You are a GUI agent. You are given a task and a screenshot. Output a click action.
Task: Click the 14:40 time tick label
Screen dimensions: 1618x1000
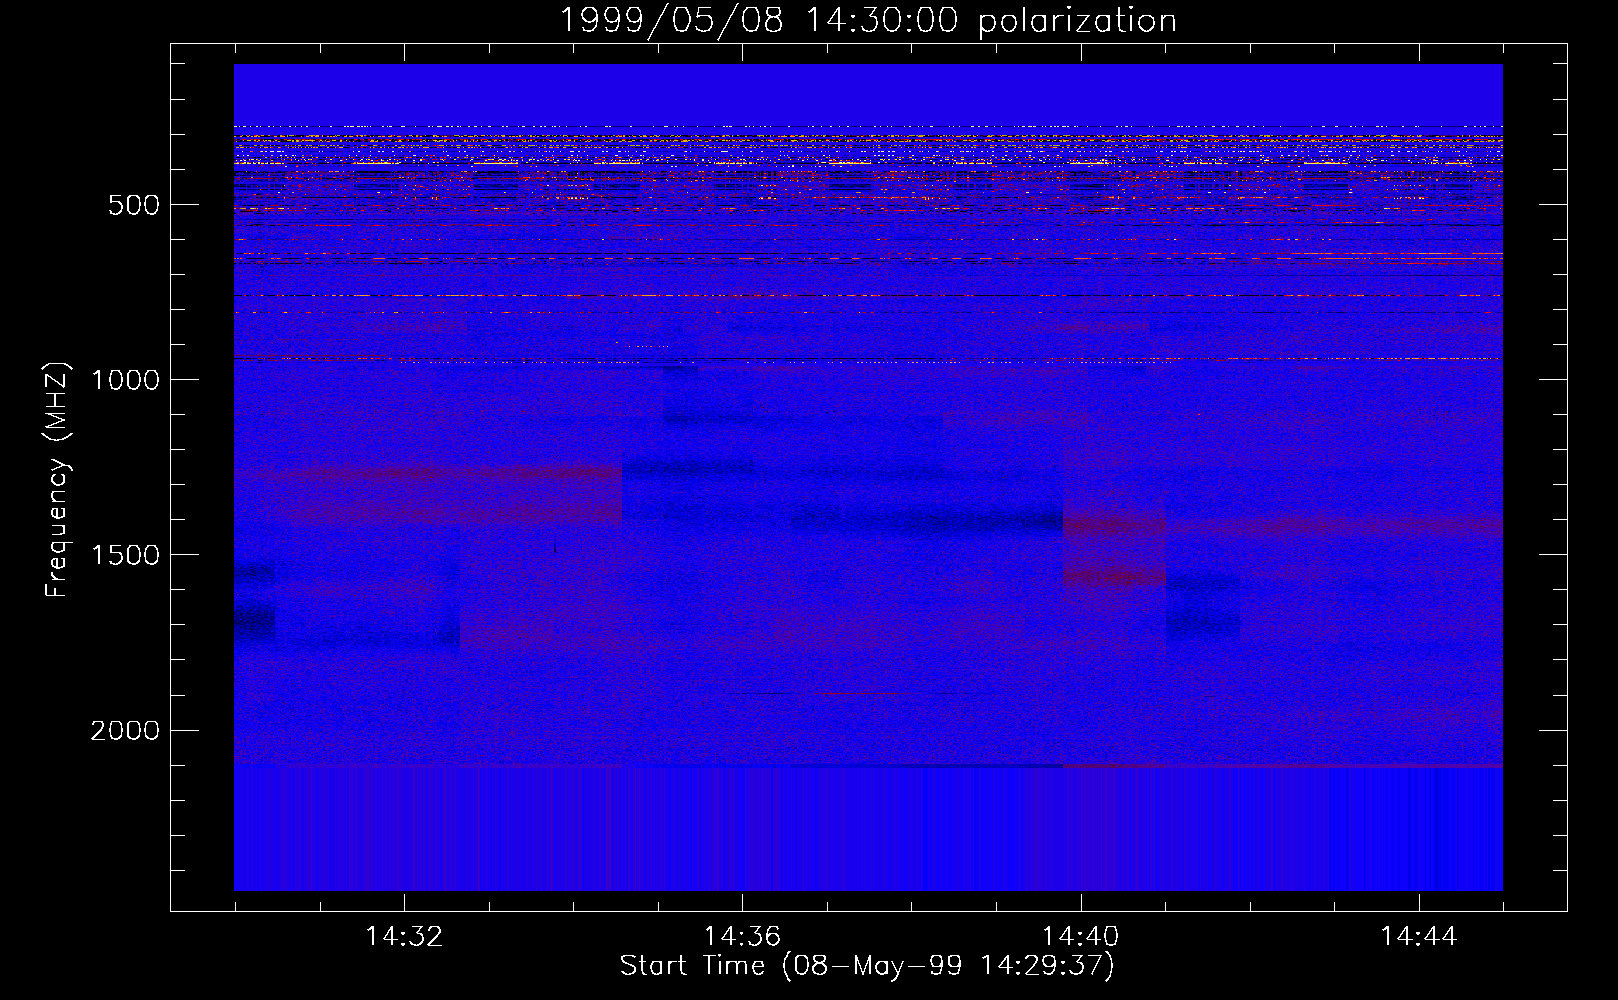(1081, 936)
